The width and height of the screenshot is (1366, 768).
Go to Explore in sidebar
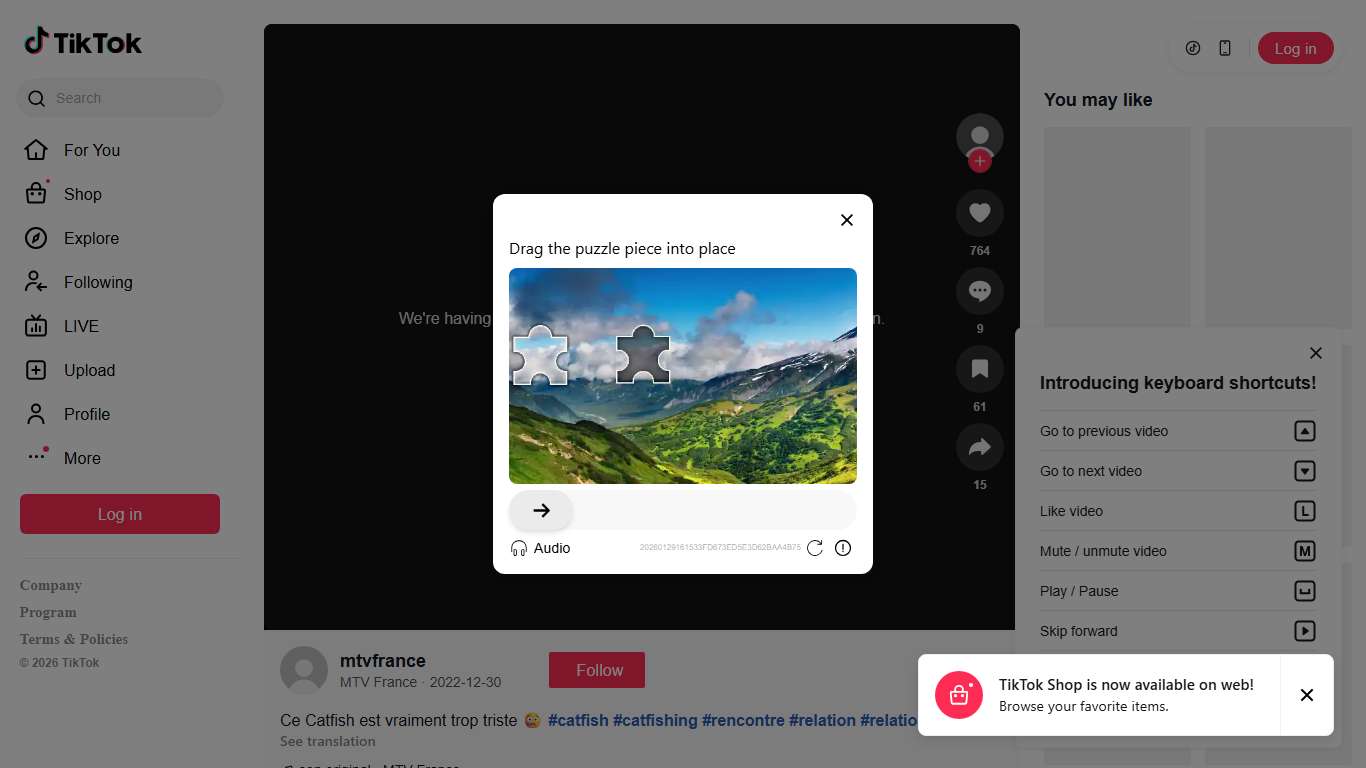(x=91, y=238)
